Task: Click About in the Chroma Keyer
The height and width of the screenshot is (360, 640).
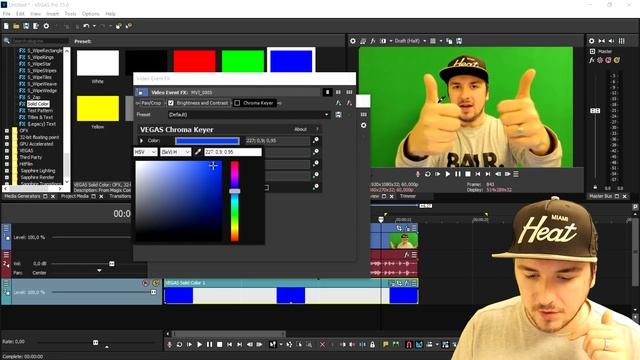Action: 300,129
